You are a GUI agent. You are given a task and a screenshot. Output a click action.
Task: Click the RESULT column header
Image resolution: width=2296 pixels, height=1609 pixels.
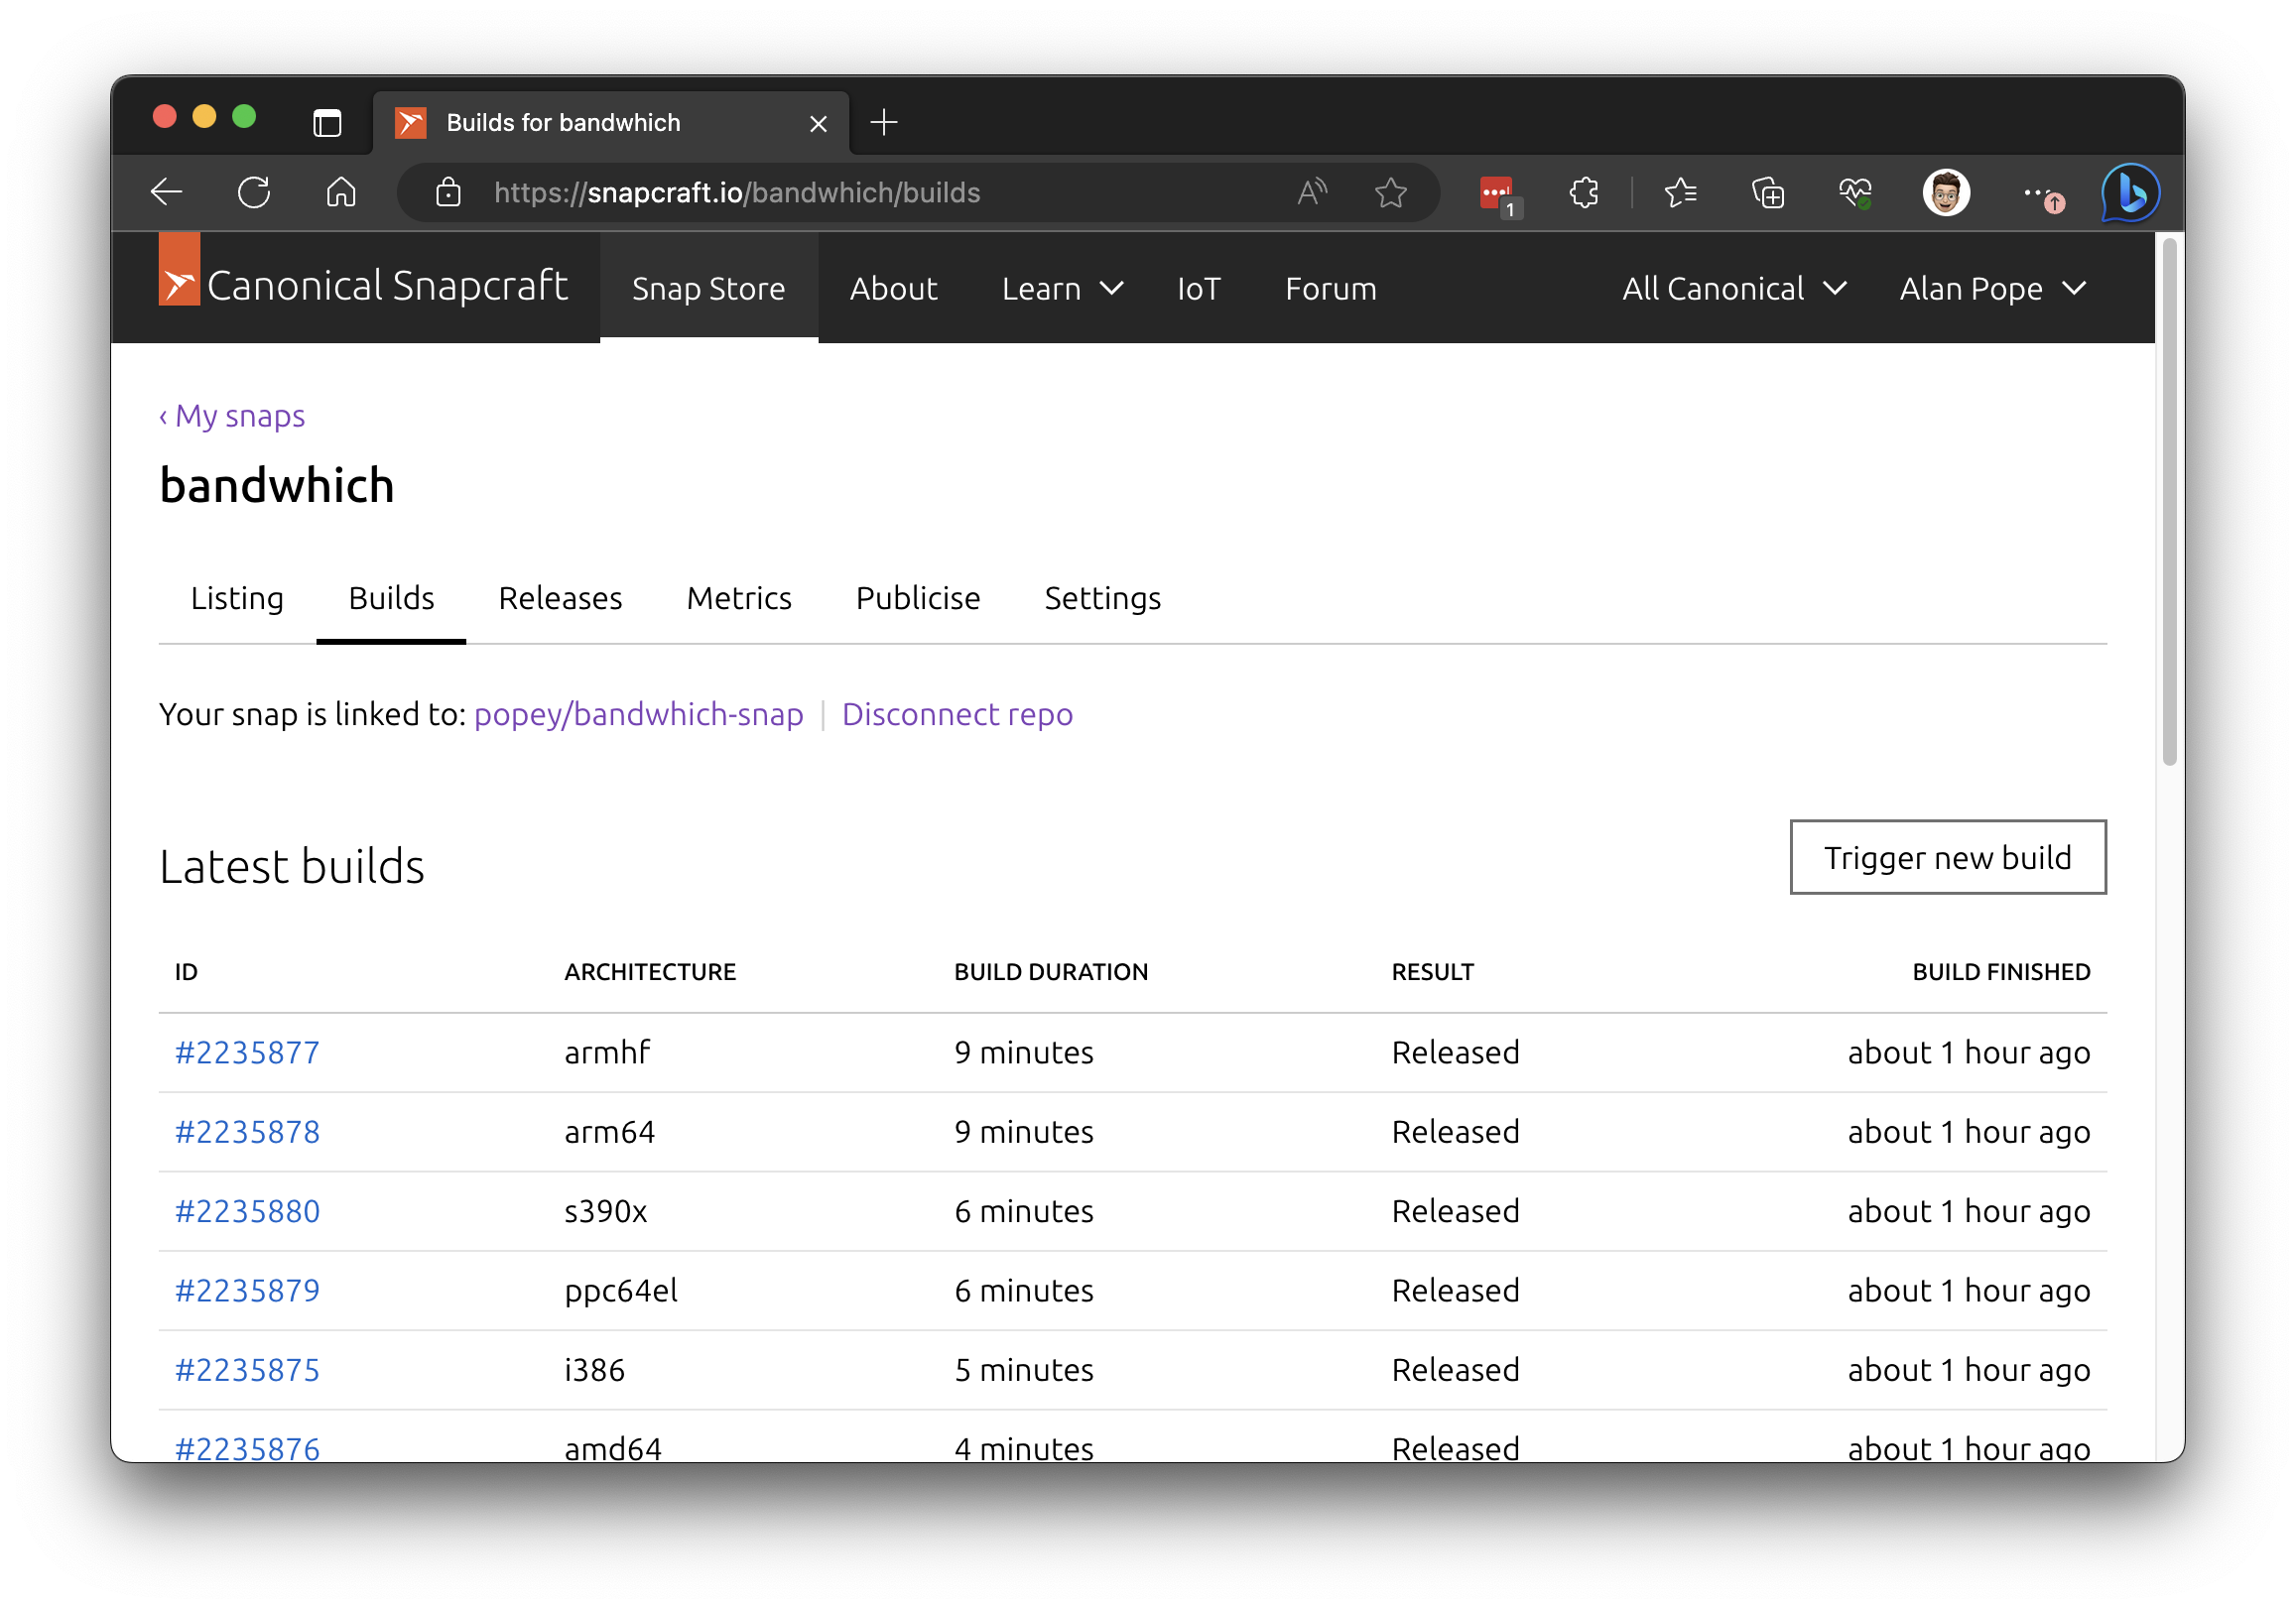[1432, 971]
